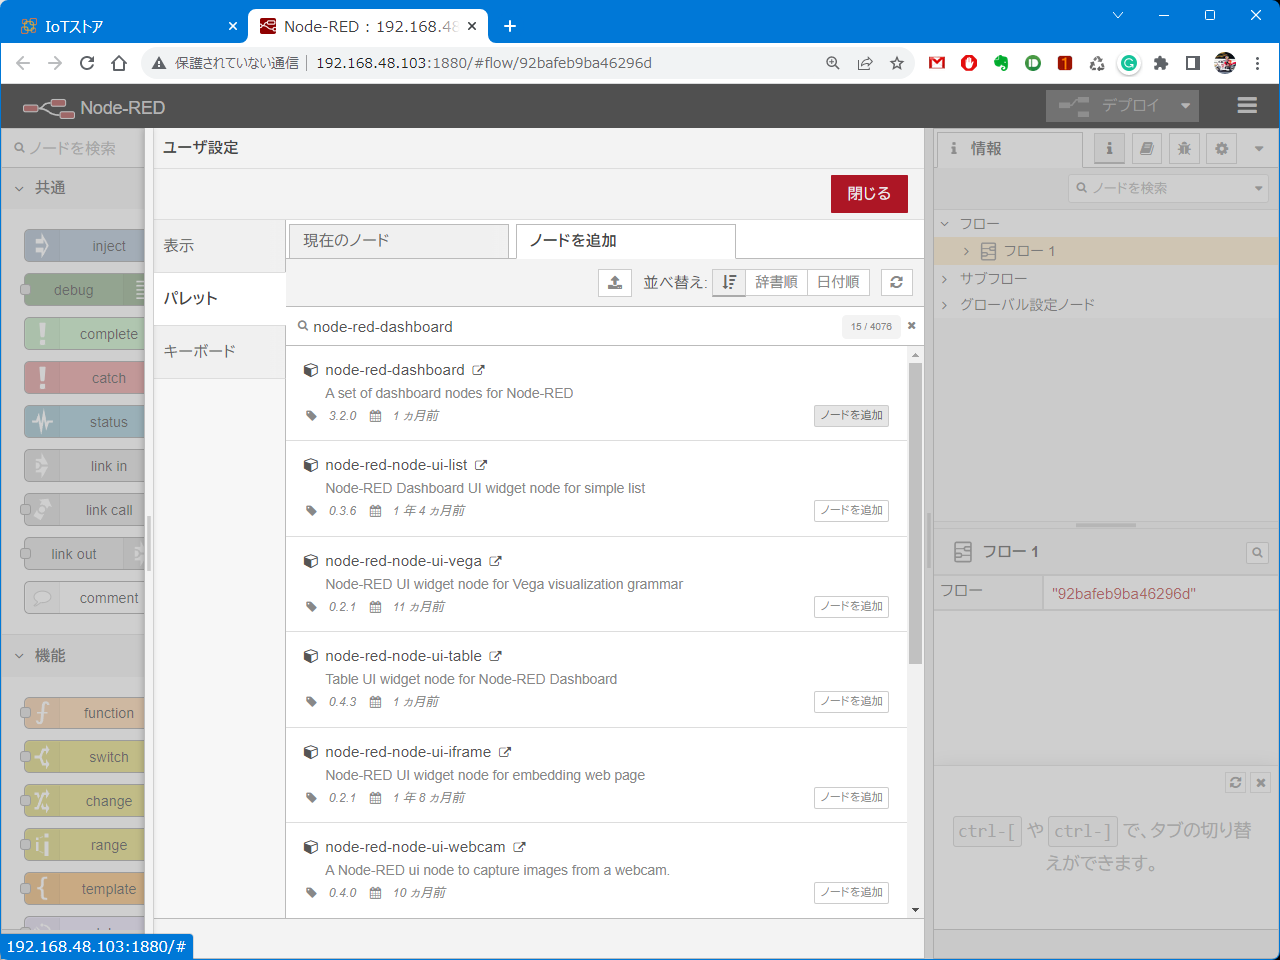1280x960 pixels.
Task: Click the module list vertical scrollbar thumb
Action: 915,513
